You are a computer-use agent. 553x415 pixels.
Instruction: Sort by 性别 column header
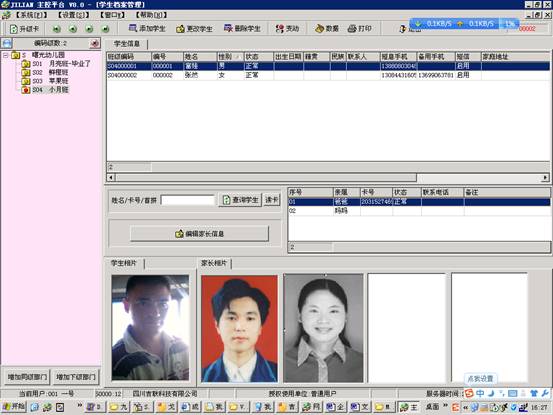230,56
